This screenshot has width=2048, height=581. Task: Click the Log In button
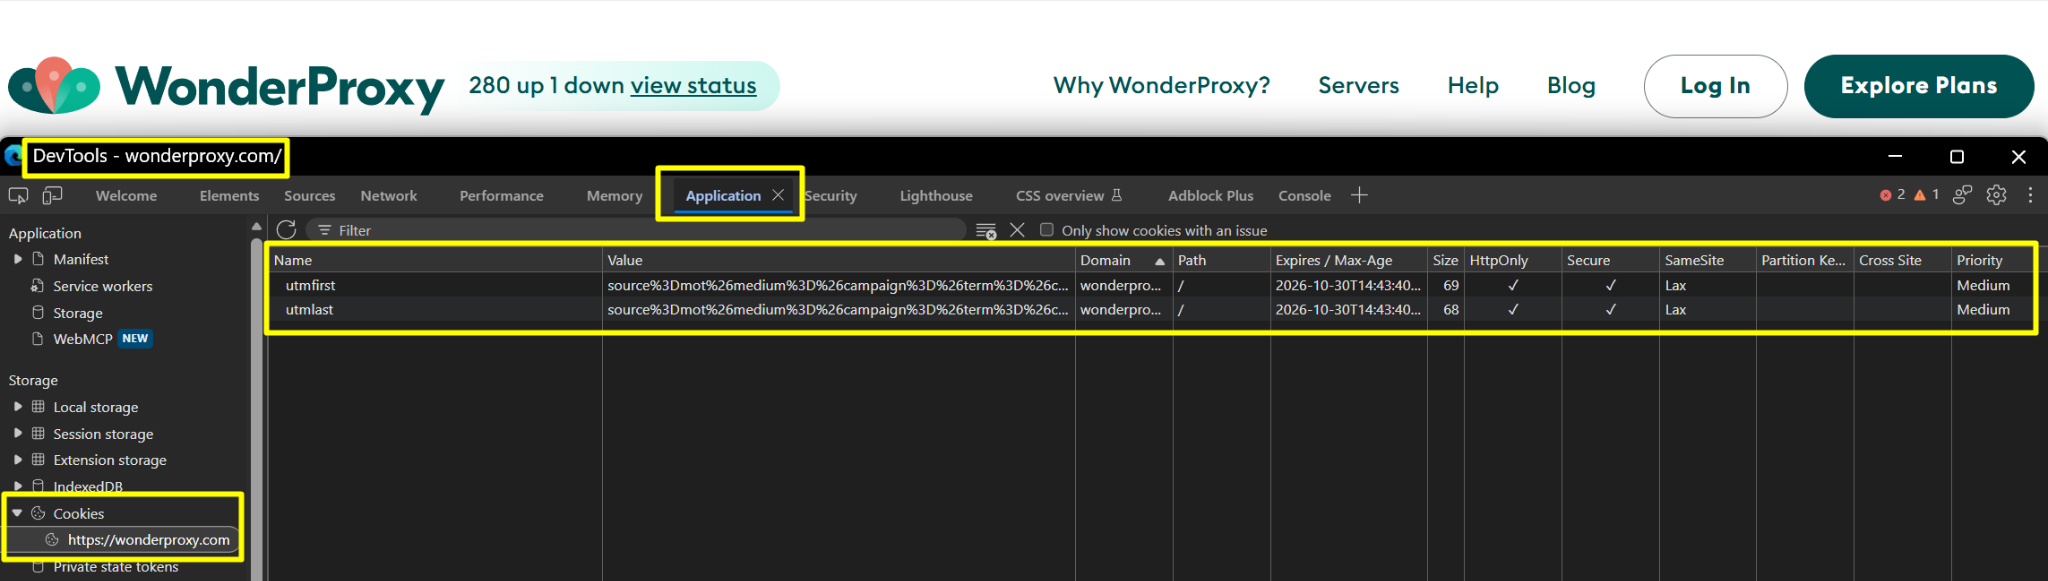[x=1715, y=86]
